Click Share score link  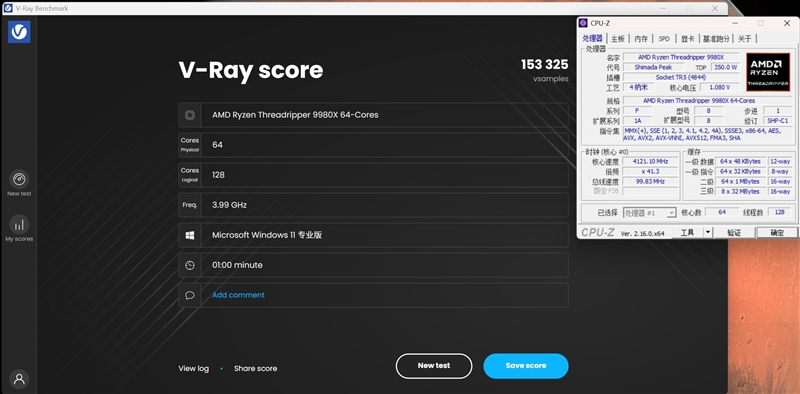(256, 368)
